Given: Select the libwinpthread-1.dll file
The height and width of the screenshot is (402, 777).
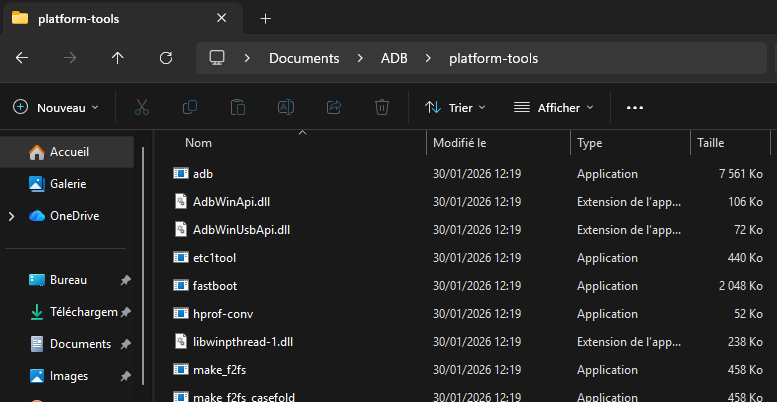Looking at the screenshot, I should 468,342.
